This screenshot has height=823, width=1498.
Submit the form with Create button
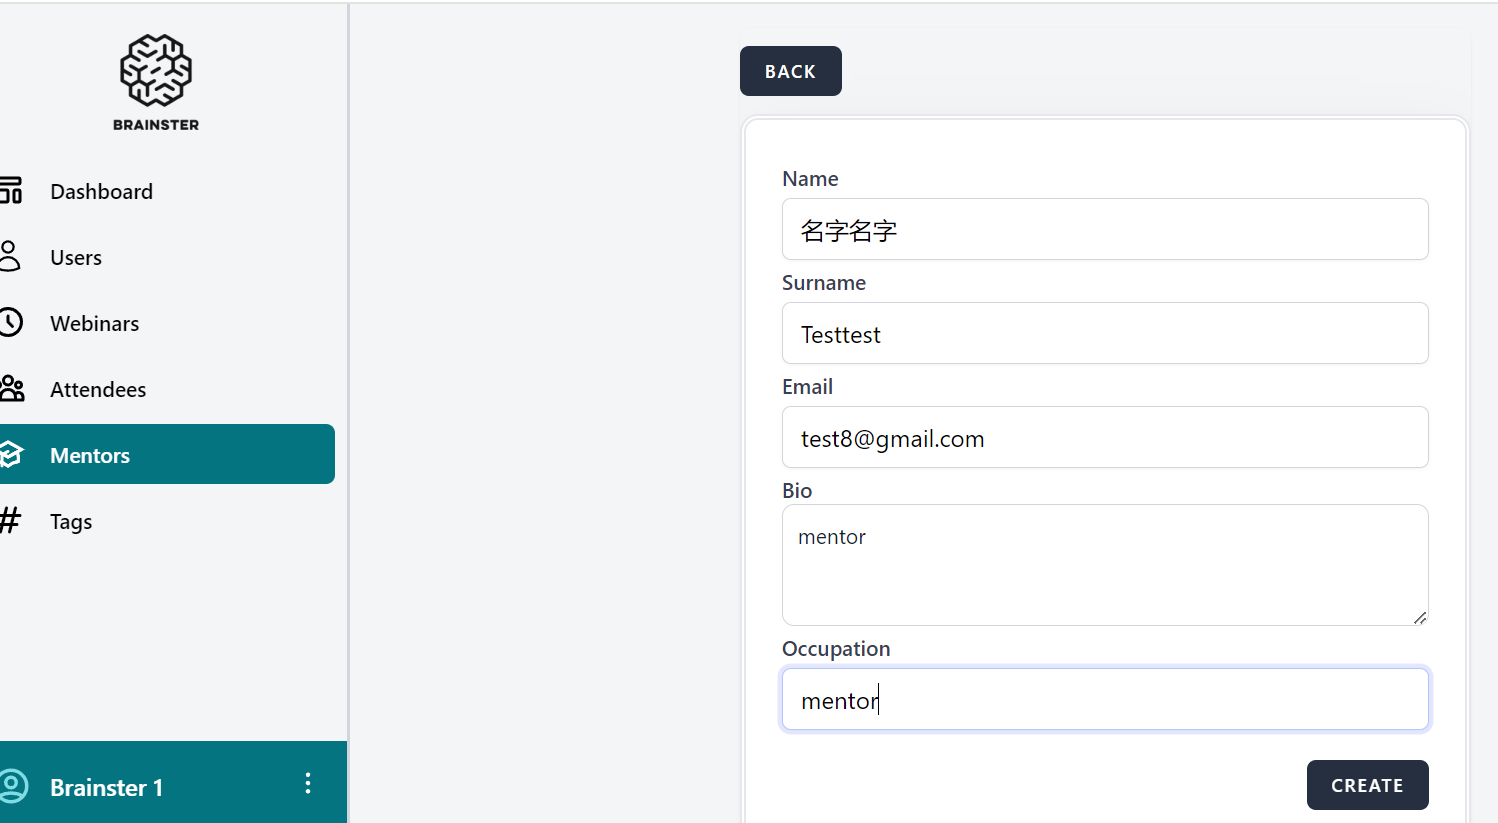pyautogui.click(x=1367, y=785)
